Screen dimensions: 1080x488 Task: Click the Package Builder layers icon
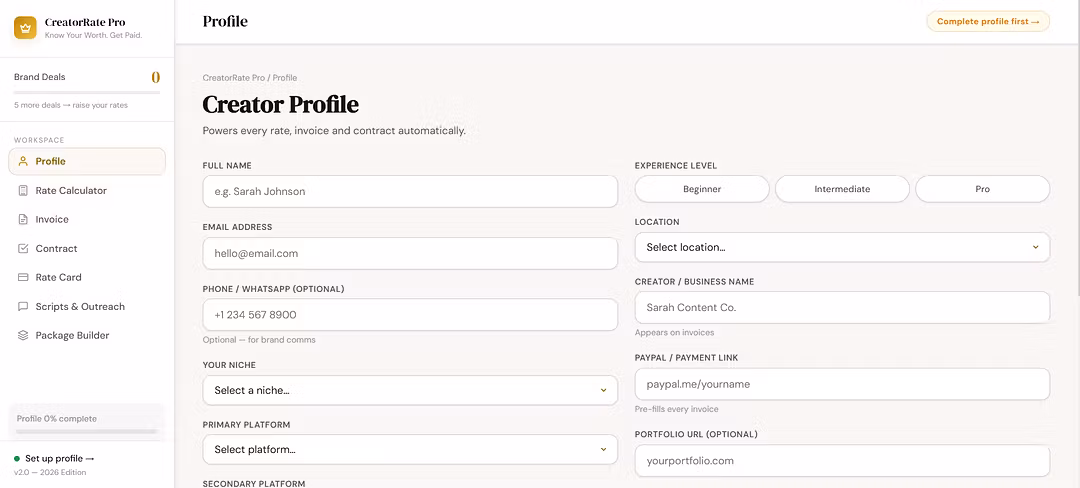pos(23,335)
